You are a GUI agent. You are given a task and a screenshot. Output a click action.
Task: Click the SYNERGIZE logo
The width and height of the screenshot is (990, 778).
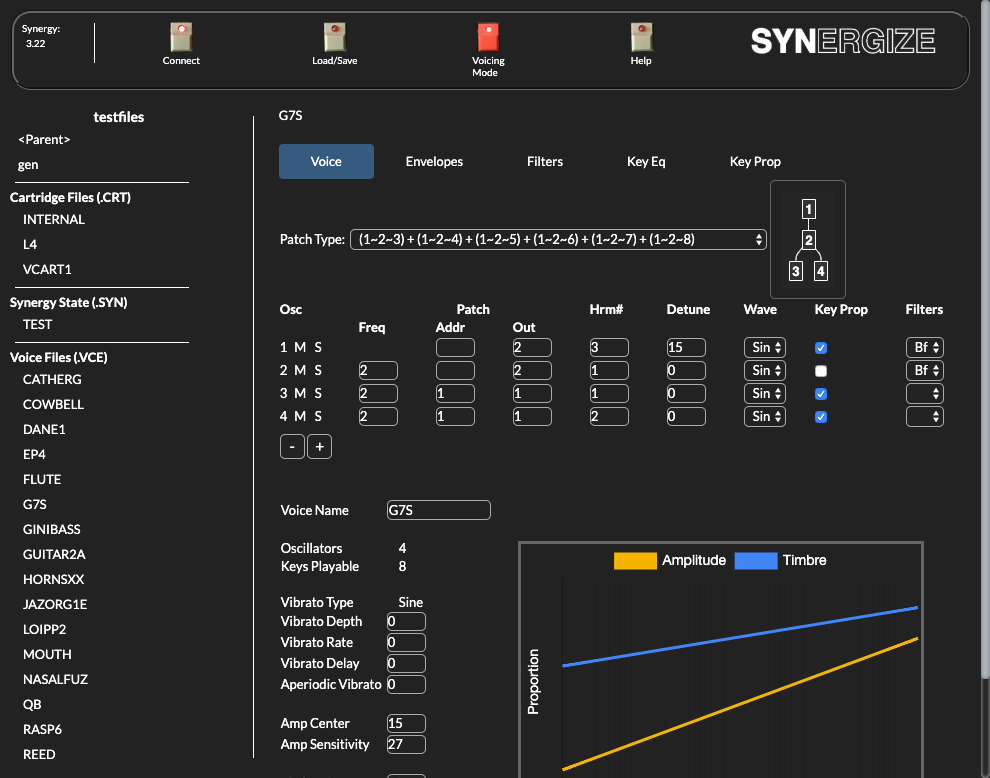pyautogui.click(x=843, y=41)
